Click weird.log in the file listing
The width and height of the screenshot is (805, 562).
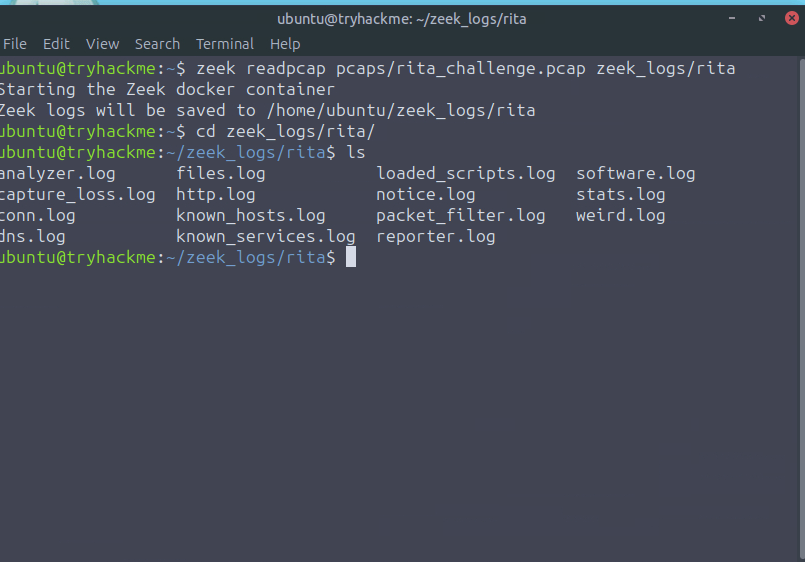620,216
